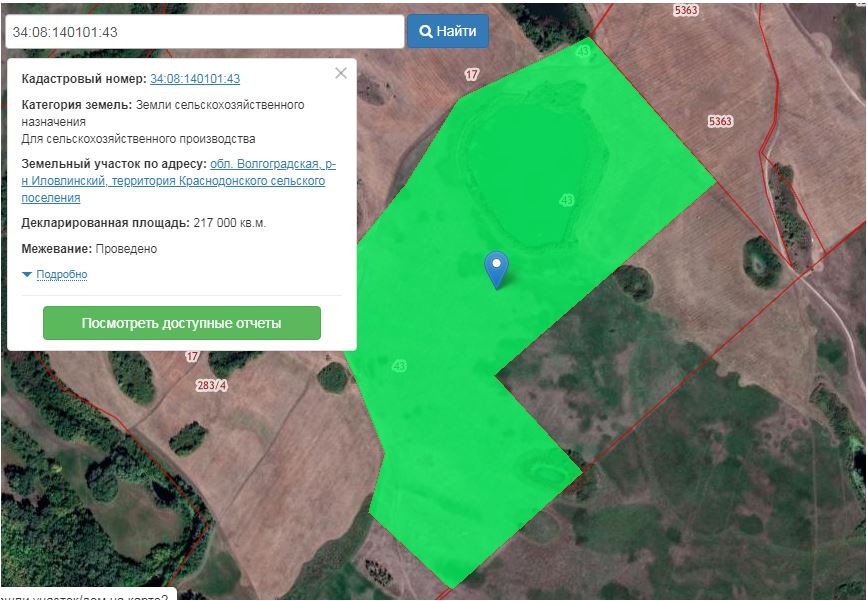The height and width of the screenshot is (601, 867).
Task: Click the 17 label below info panel
Action: [x=192, y=356]
